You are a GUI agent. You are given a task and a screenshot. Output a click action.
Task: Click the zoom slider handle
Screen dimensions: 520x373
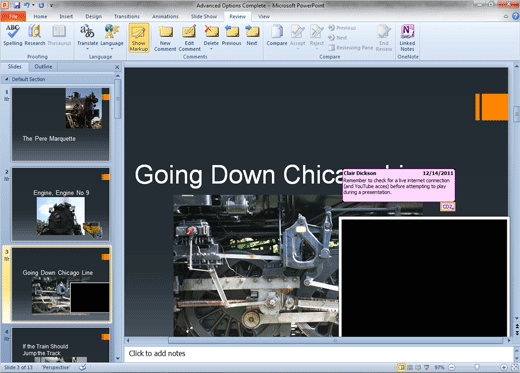(477, 367)
